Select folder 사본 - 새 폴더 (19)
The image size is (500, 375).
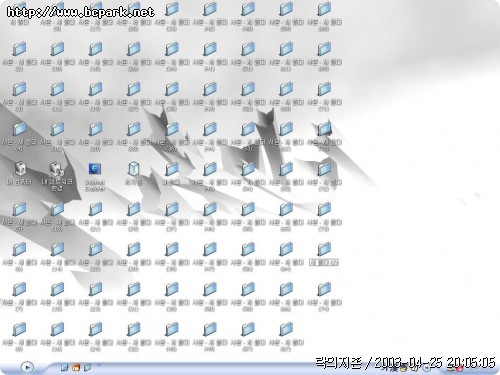pos(95,96)
